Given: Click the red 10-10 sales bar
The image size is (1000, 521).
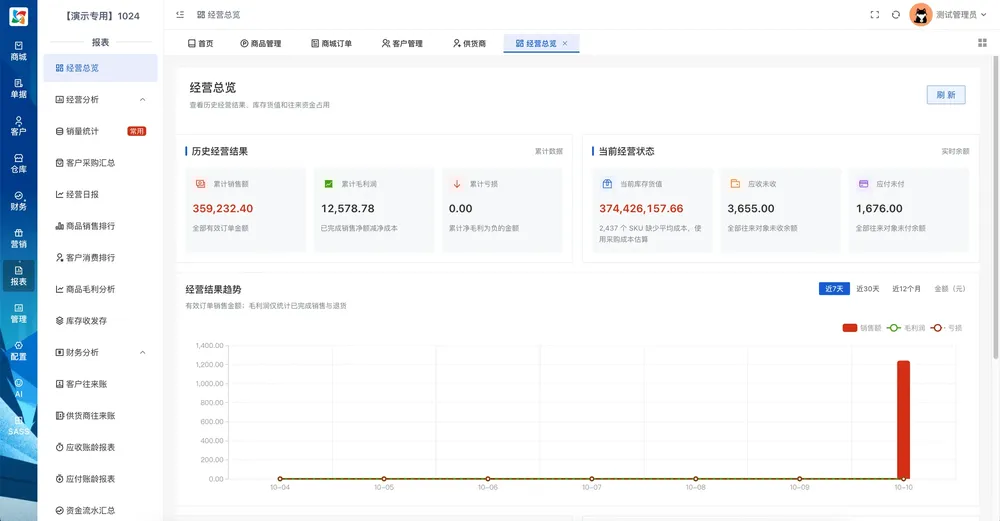Looking at the screenshot, I should coord(903,420).
